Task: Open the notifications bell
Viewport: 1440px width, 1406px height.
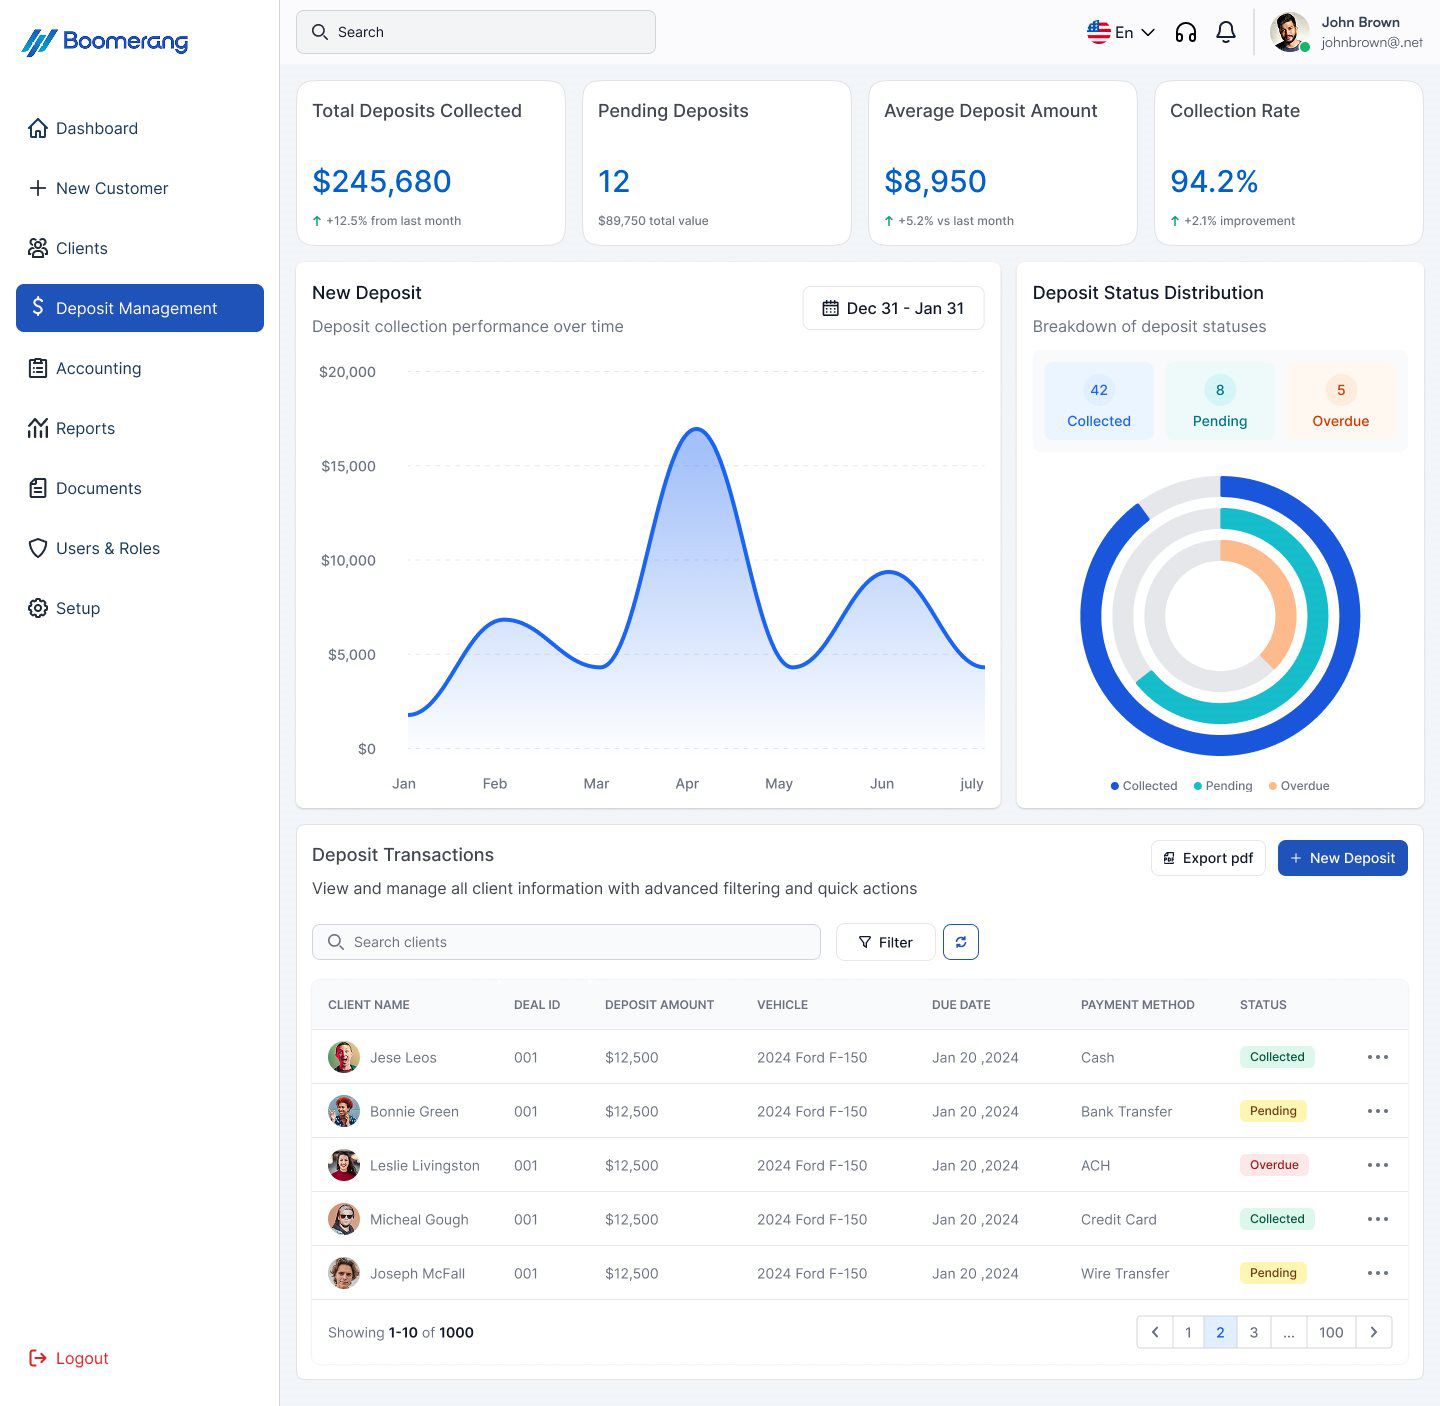Action: point(1226,32)
